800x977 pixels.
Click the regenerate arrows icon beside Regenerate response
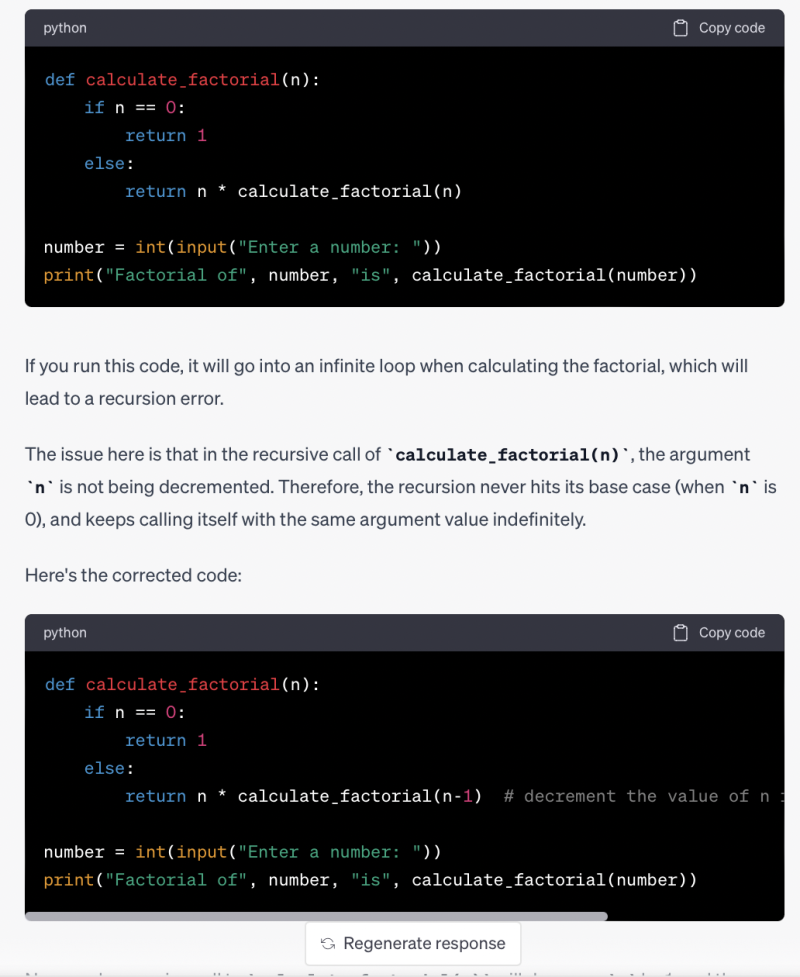[327, 942]
